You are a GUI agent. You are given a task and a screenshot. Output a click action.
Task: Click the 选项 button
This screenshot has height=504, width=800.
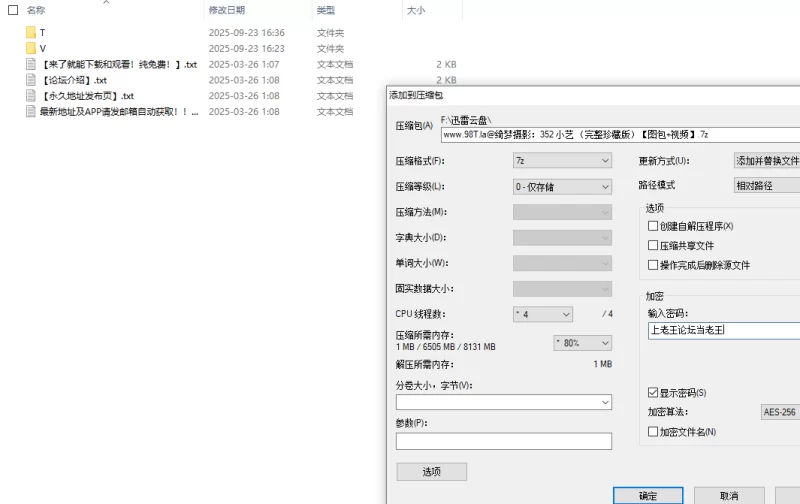pyautogui.click(x=431, y=471)
